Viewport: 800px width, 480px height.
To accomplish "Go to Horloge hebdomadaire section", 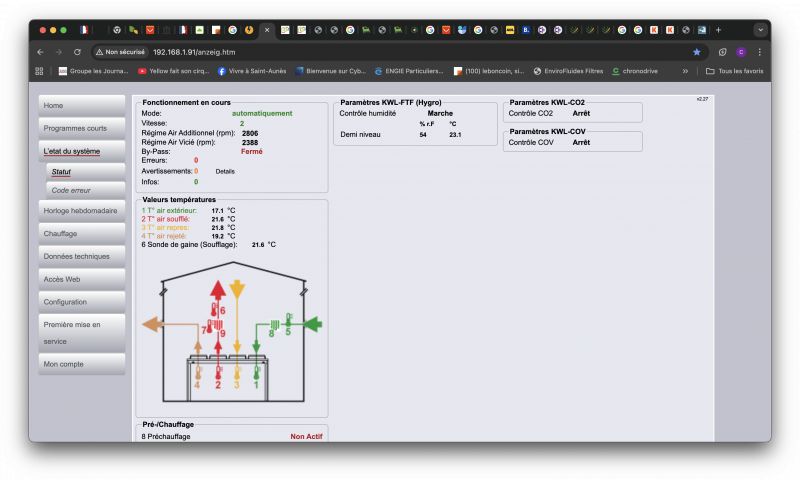I will coord(82,211).
